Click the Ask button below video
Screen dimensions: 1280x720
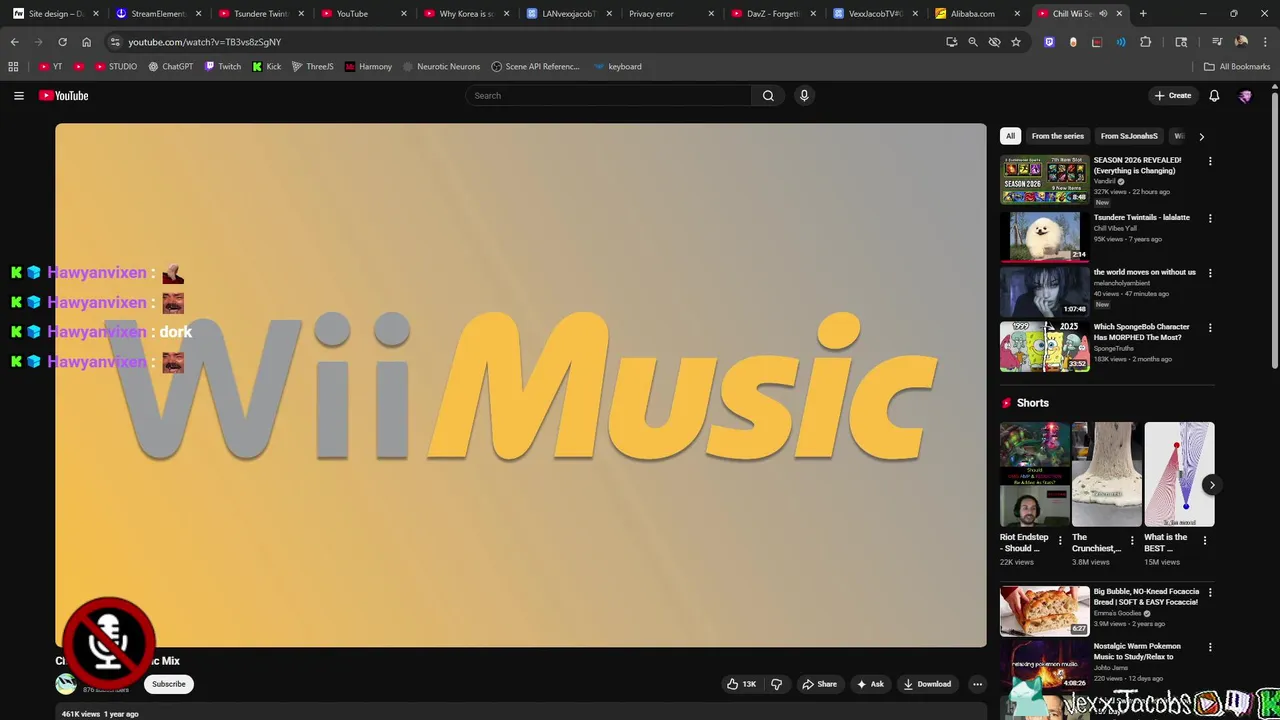870,684
